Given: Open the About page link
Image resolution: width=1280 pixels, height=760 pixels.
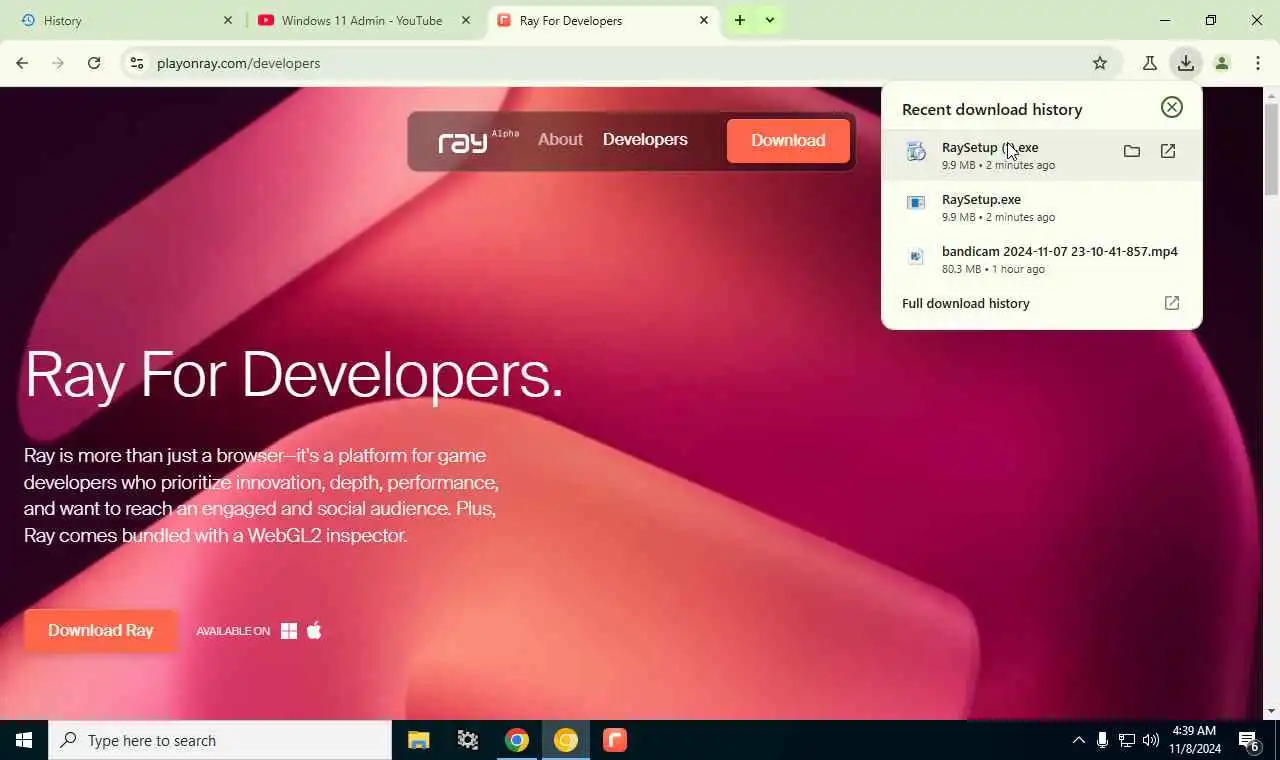Looking at the screenshot, I should pos(560,140).
